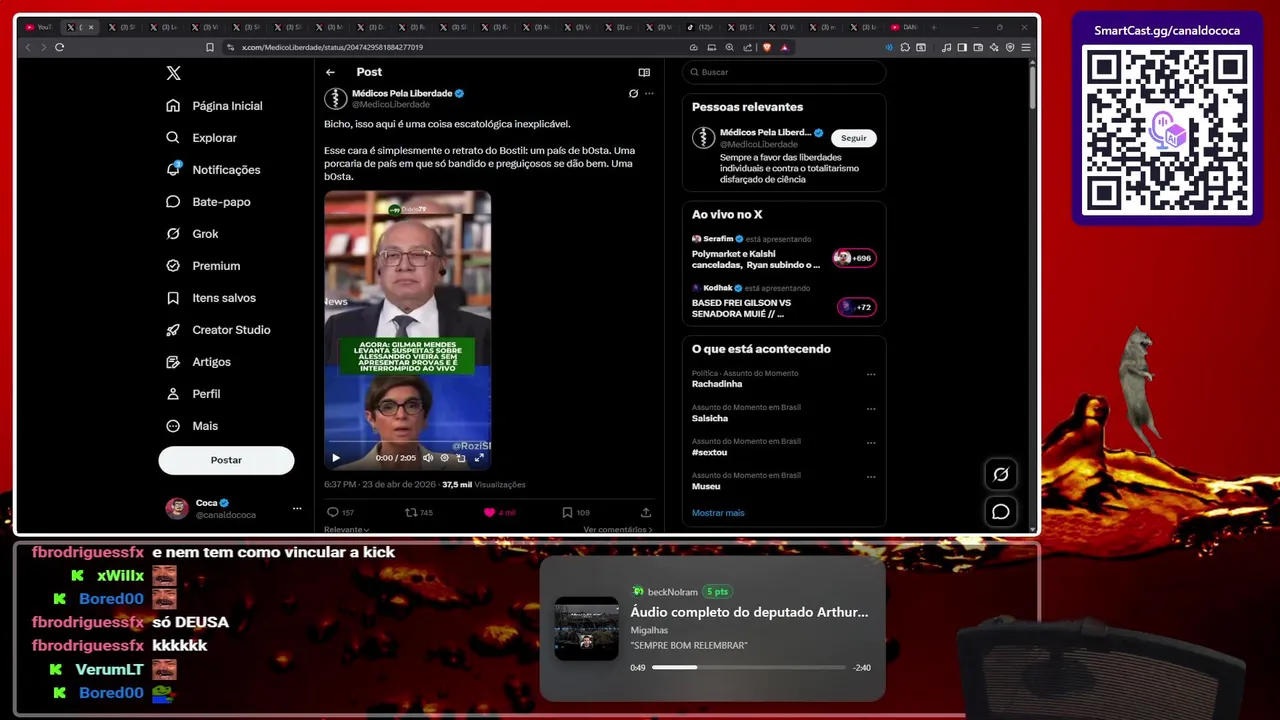1280x720 pixels.
Task: Bookmark the page from the address bar
Action: pos(210,47)
